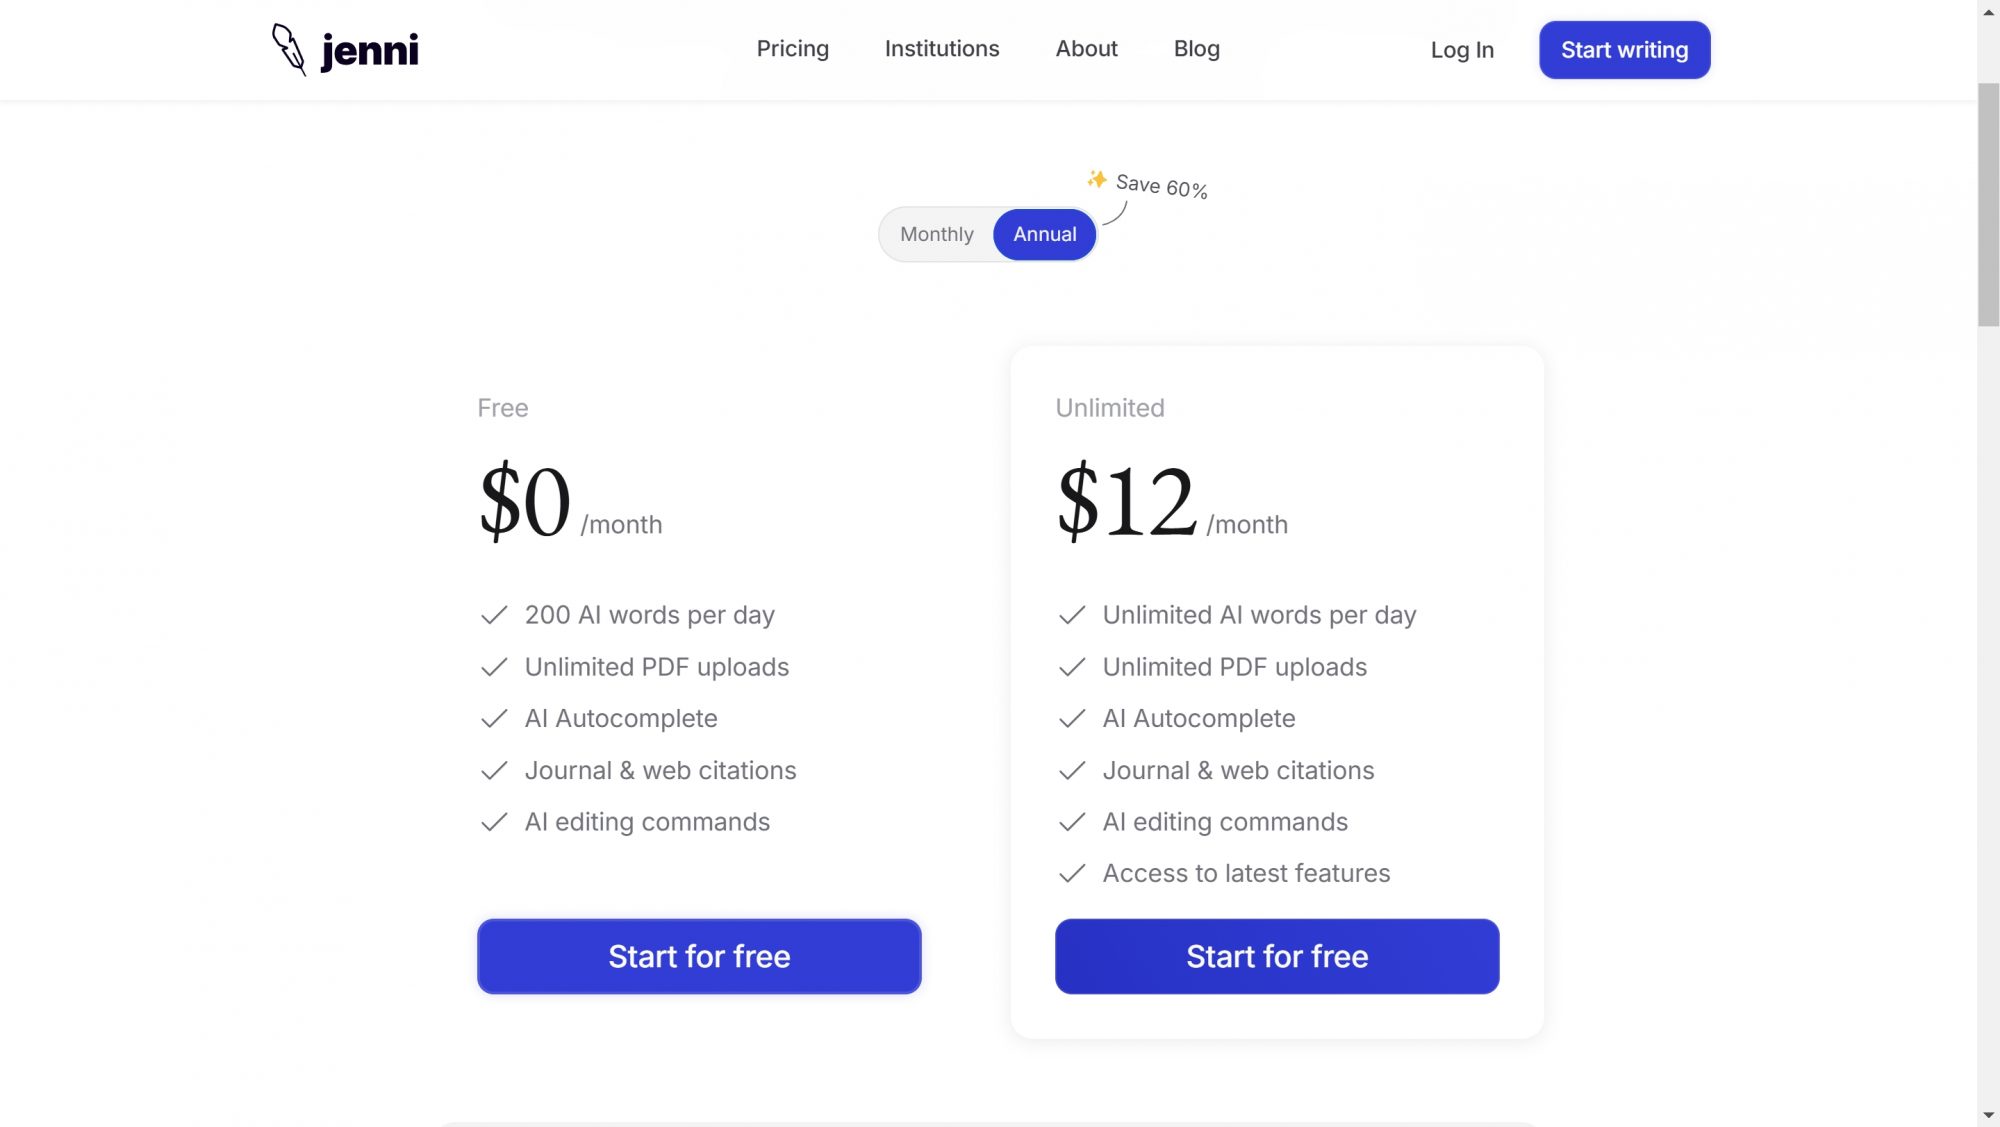Click the jenni feather logo icon

pyautogui.click(x=289, y=49)
